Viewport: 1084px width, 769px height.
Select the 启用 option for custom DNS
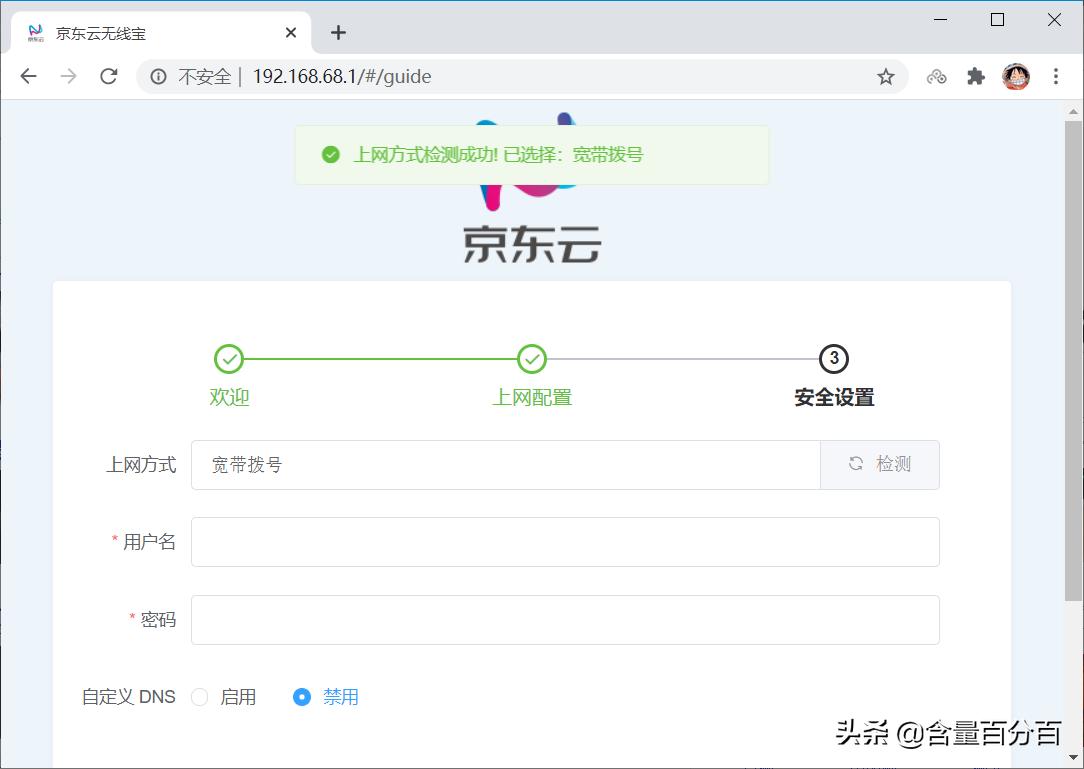199,697
